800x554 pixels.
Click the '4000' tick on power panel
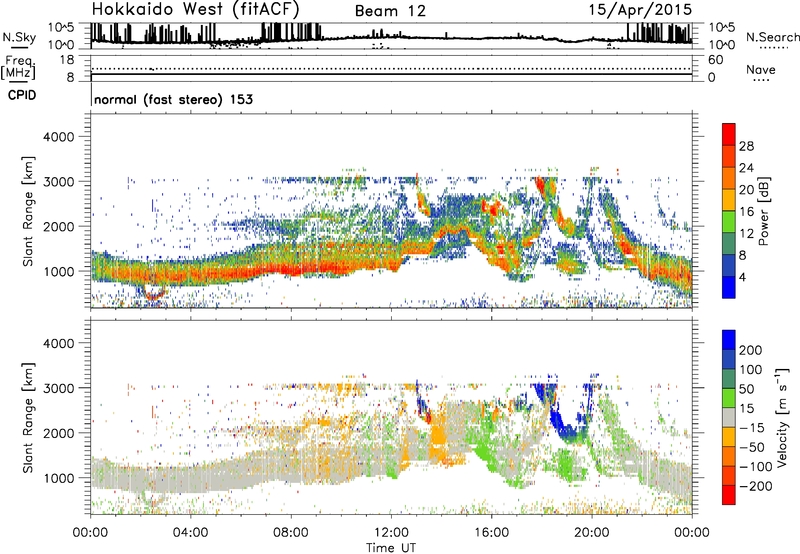[x=58, y=137]
